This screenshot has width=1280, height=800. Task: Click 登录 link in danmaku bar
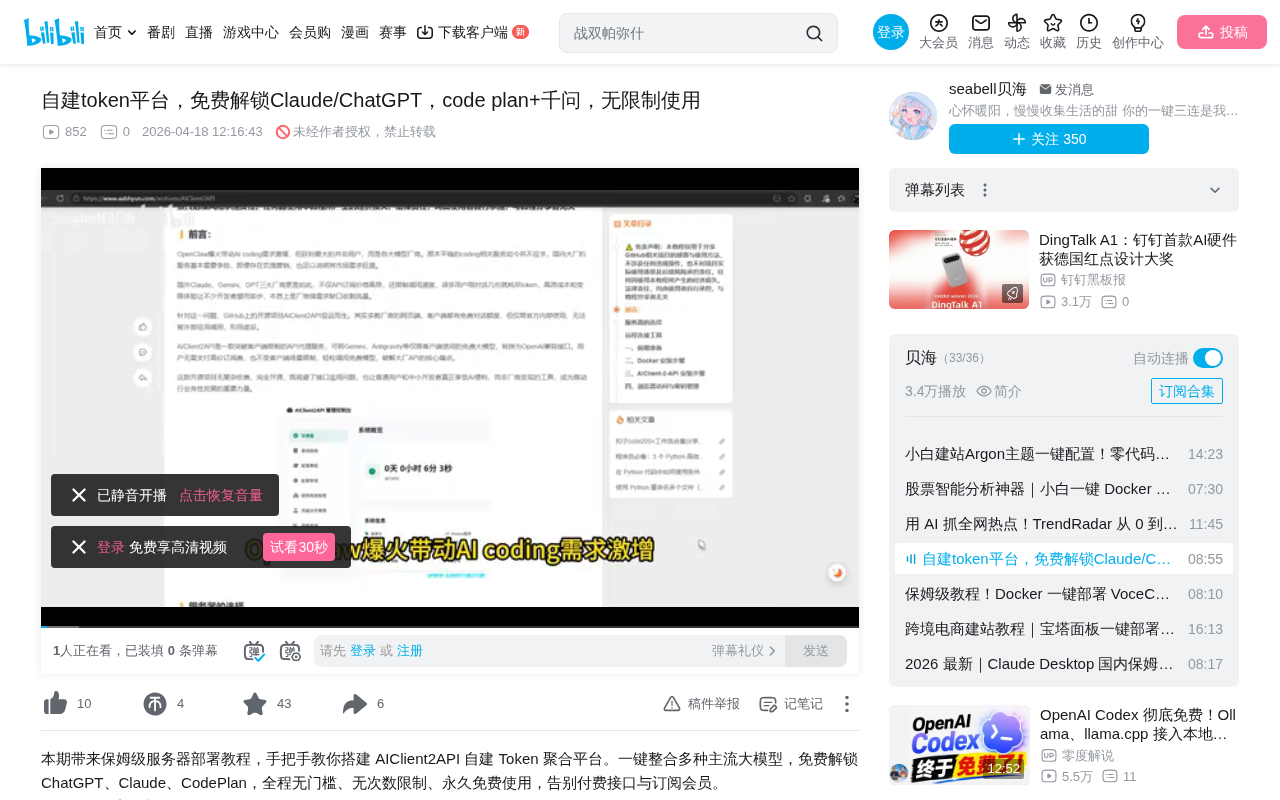click(363, 651)
